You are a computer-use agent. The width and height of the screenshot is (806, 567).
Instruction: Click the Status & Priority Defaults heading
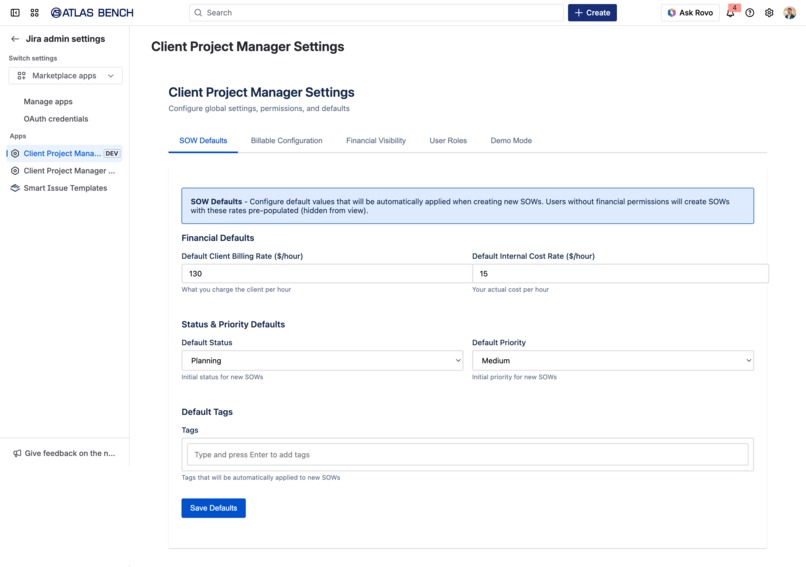pyautogui.click(x=233, y=324)
